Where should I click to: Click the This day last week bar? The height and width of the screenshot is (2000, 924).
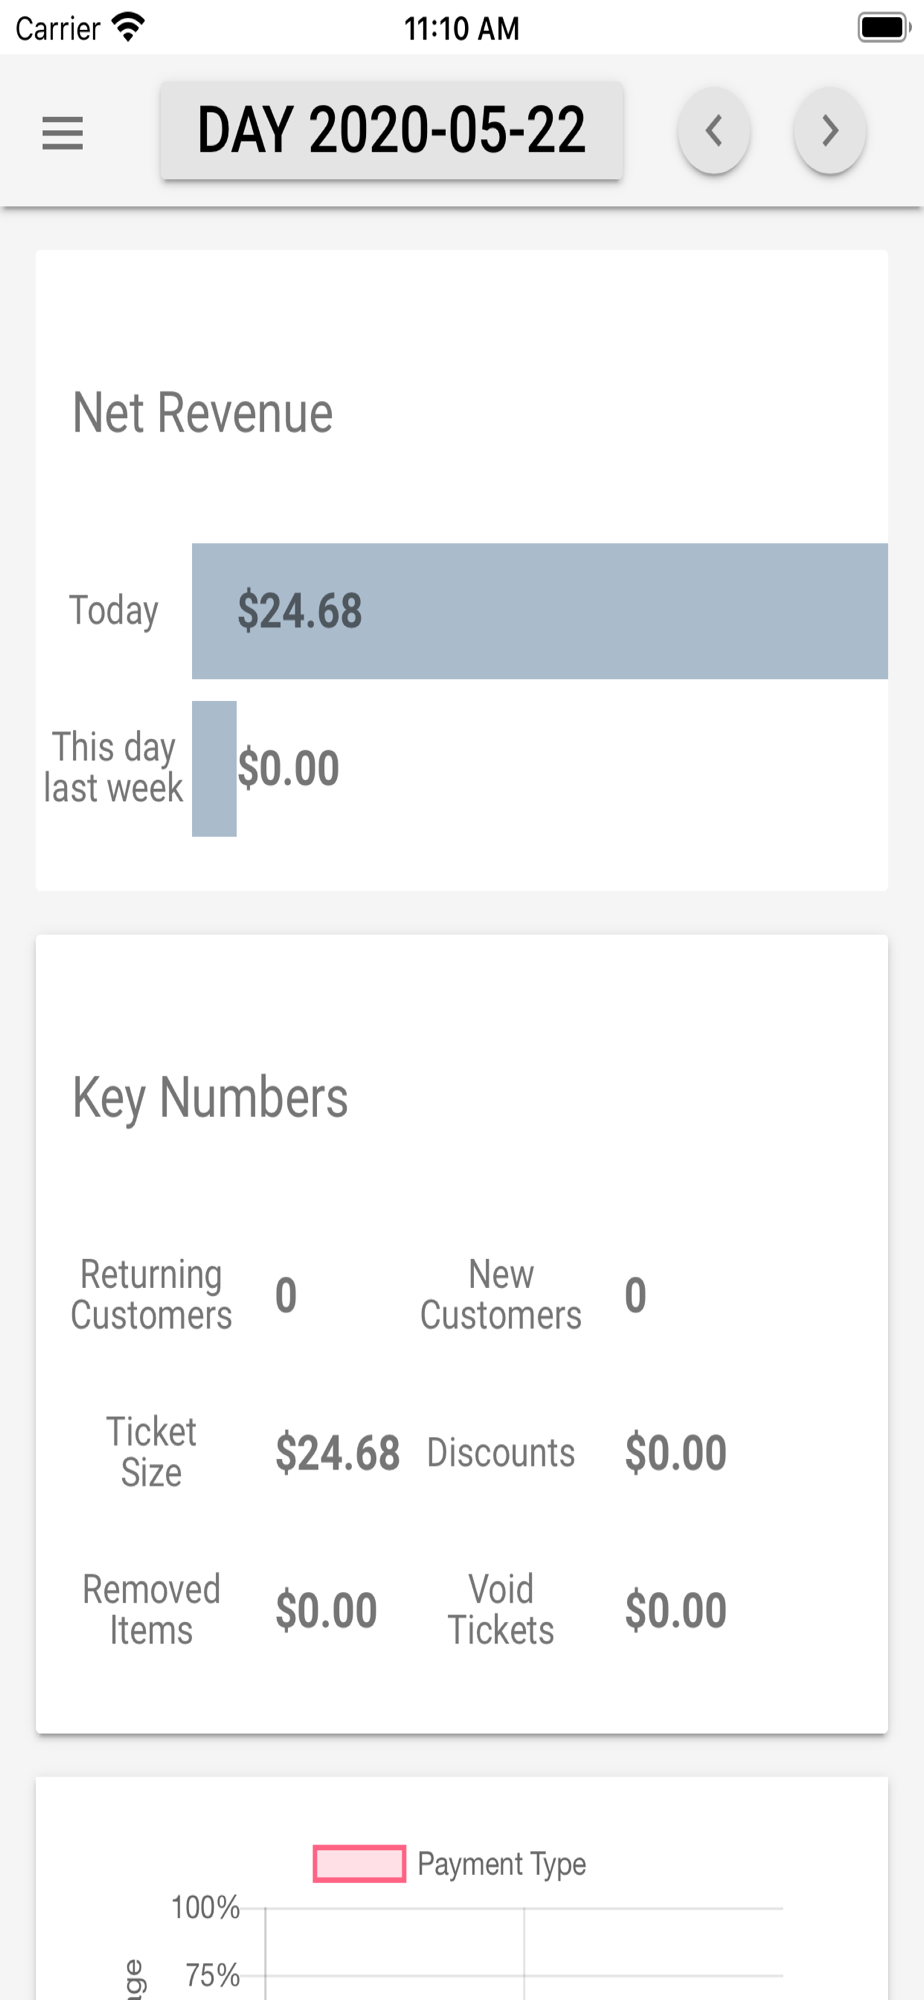(214, 768)
